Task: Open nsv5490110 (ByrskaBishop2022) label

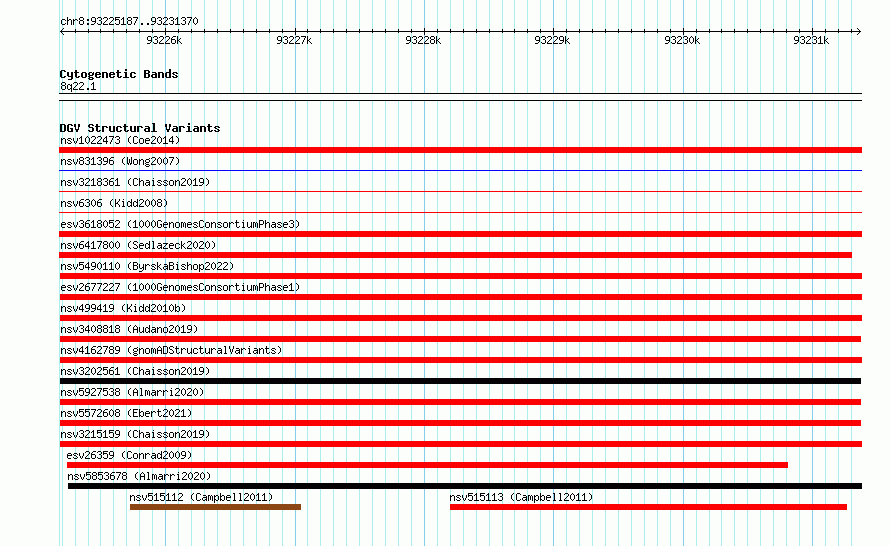Action: pos(147,266)
